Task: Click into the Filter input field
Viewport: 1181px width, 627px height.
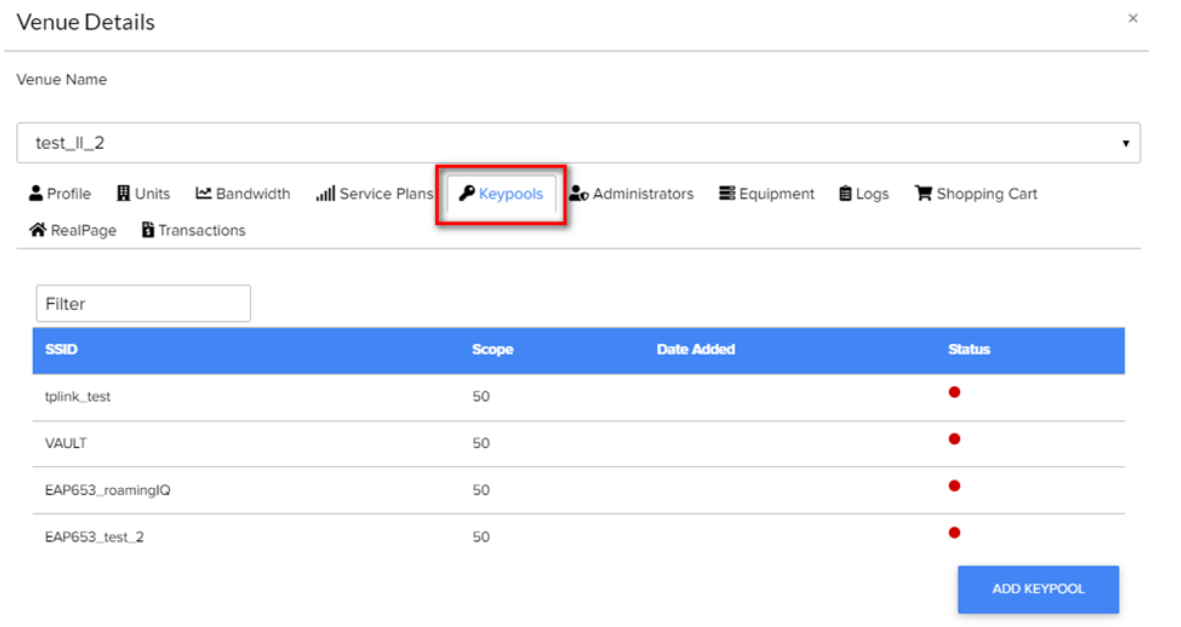Action: tap(143, 304)
